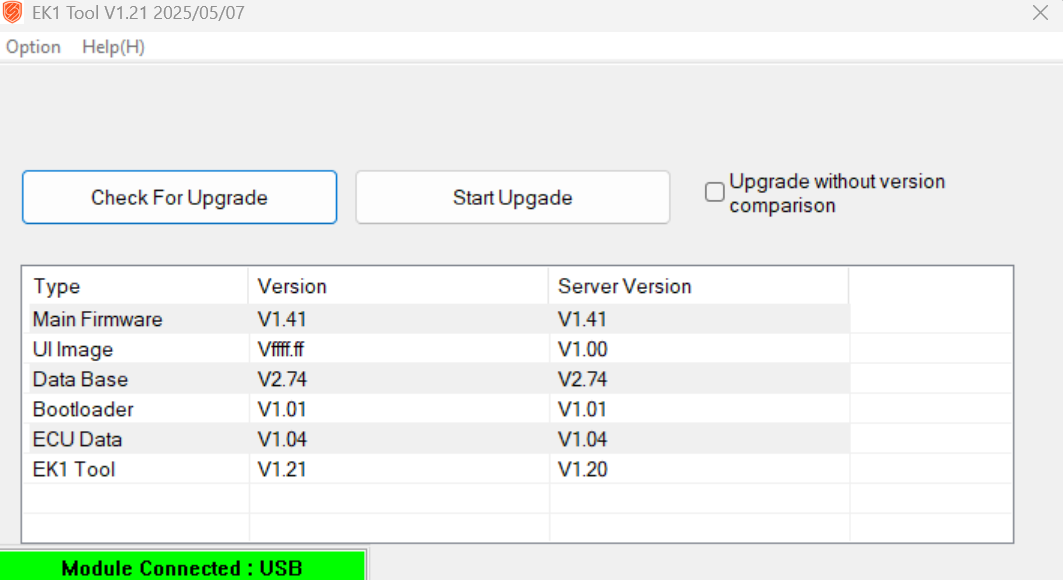Click the Start Upgrade button

513,197
